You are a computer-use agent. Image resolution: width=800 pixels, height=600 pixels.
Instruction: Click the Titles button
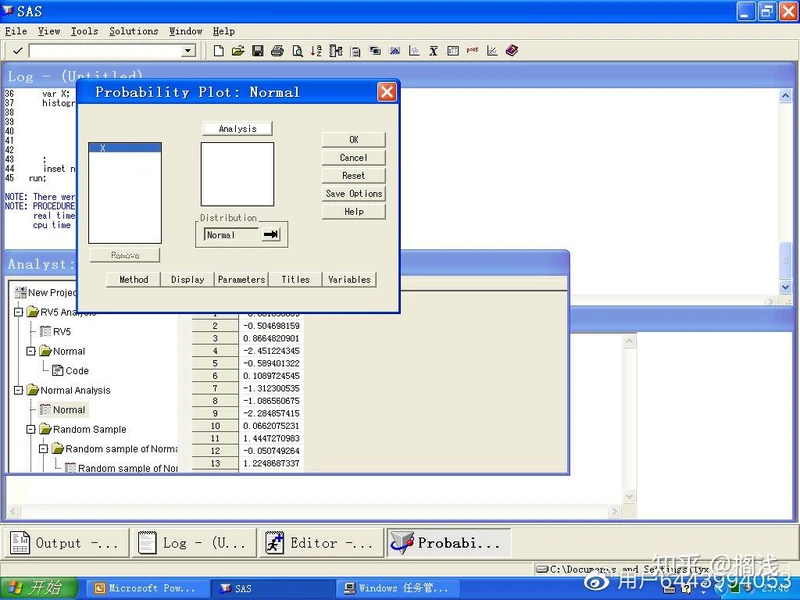point(295,280)
